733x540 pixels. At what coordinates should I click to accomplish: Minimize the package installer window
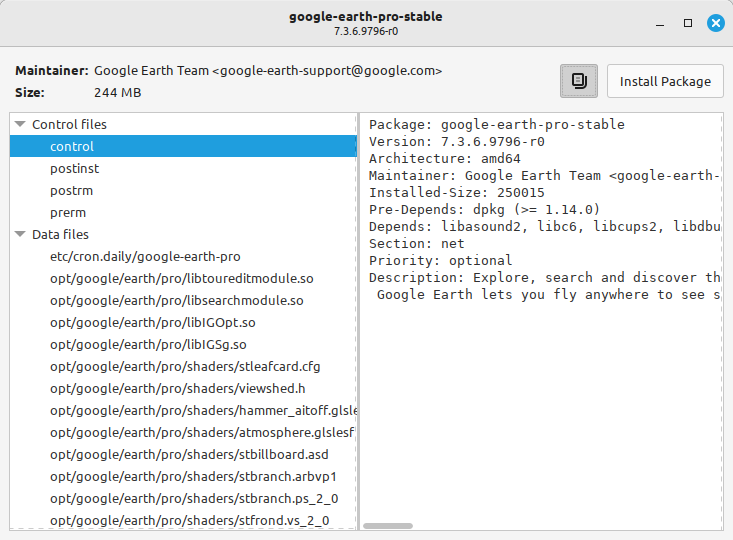[660, 23]
